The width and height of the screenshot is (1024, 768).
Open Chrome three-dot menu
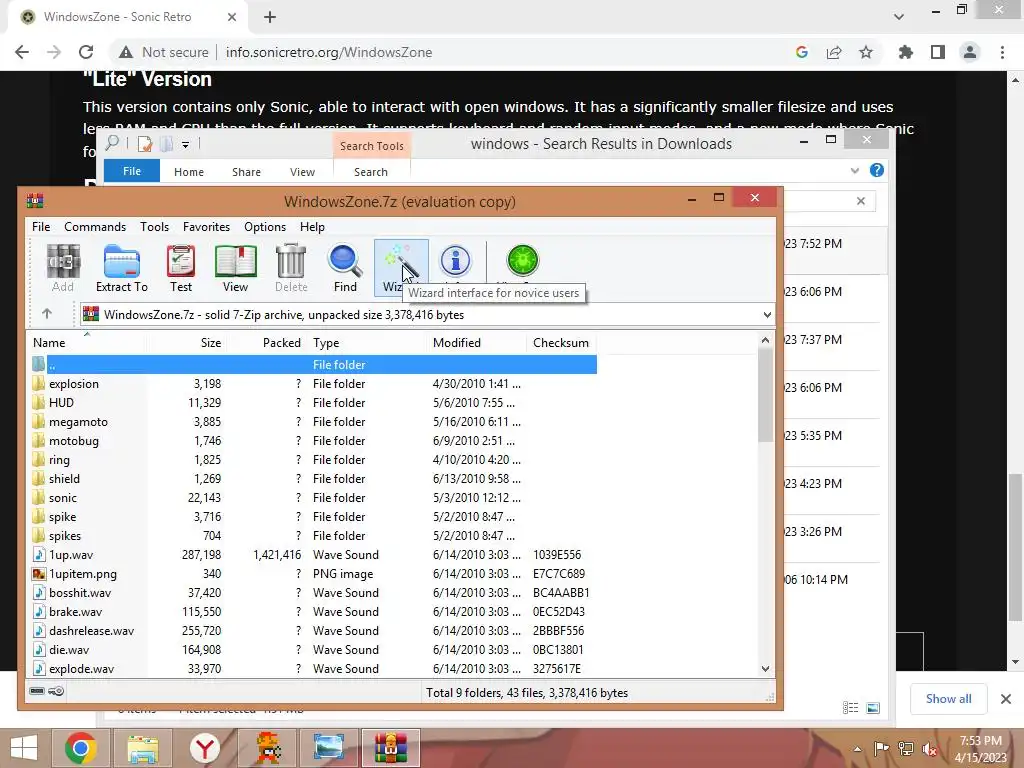(1002, 52)
